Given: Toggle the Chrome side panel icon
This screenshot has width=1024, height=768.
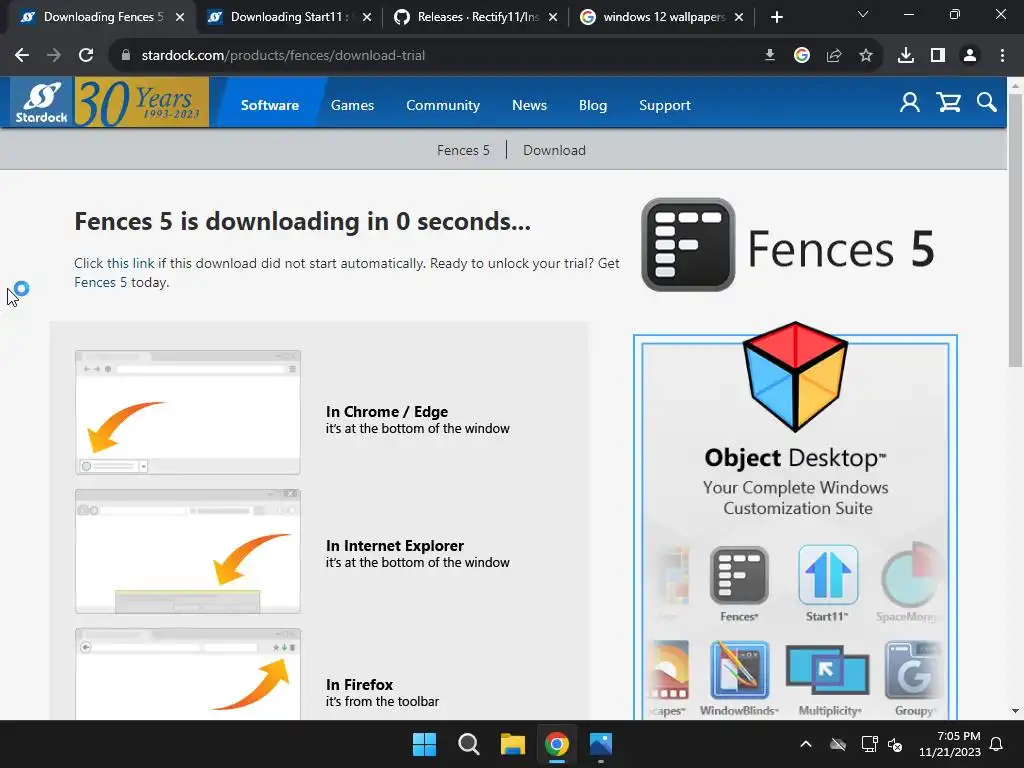Looking at the screenshot, I should (938, 56).
